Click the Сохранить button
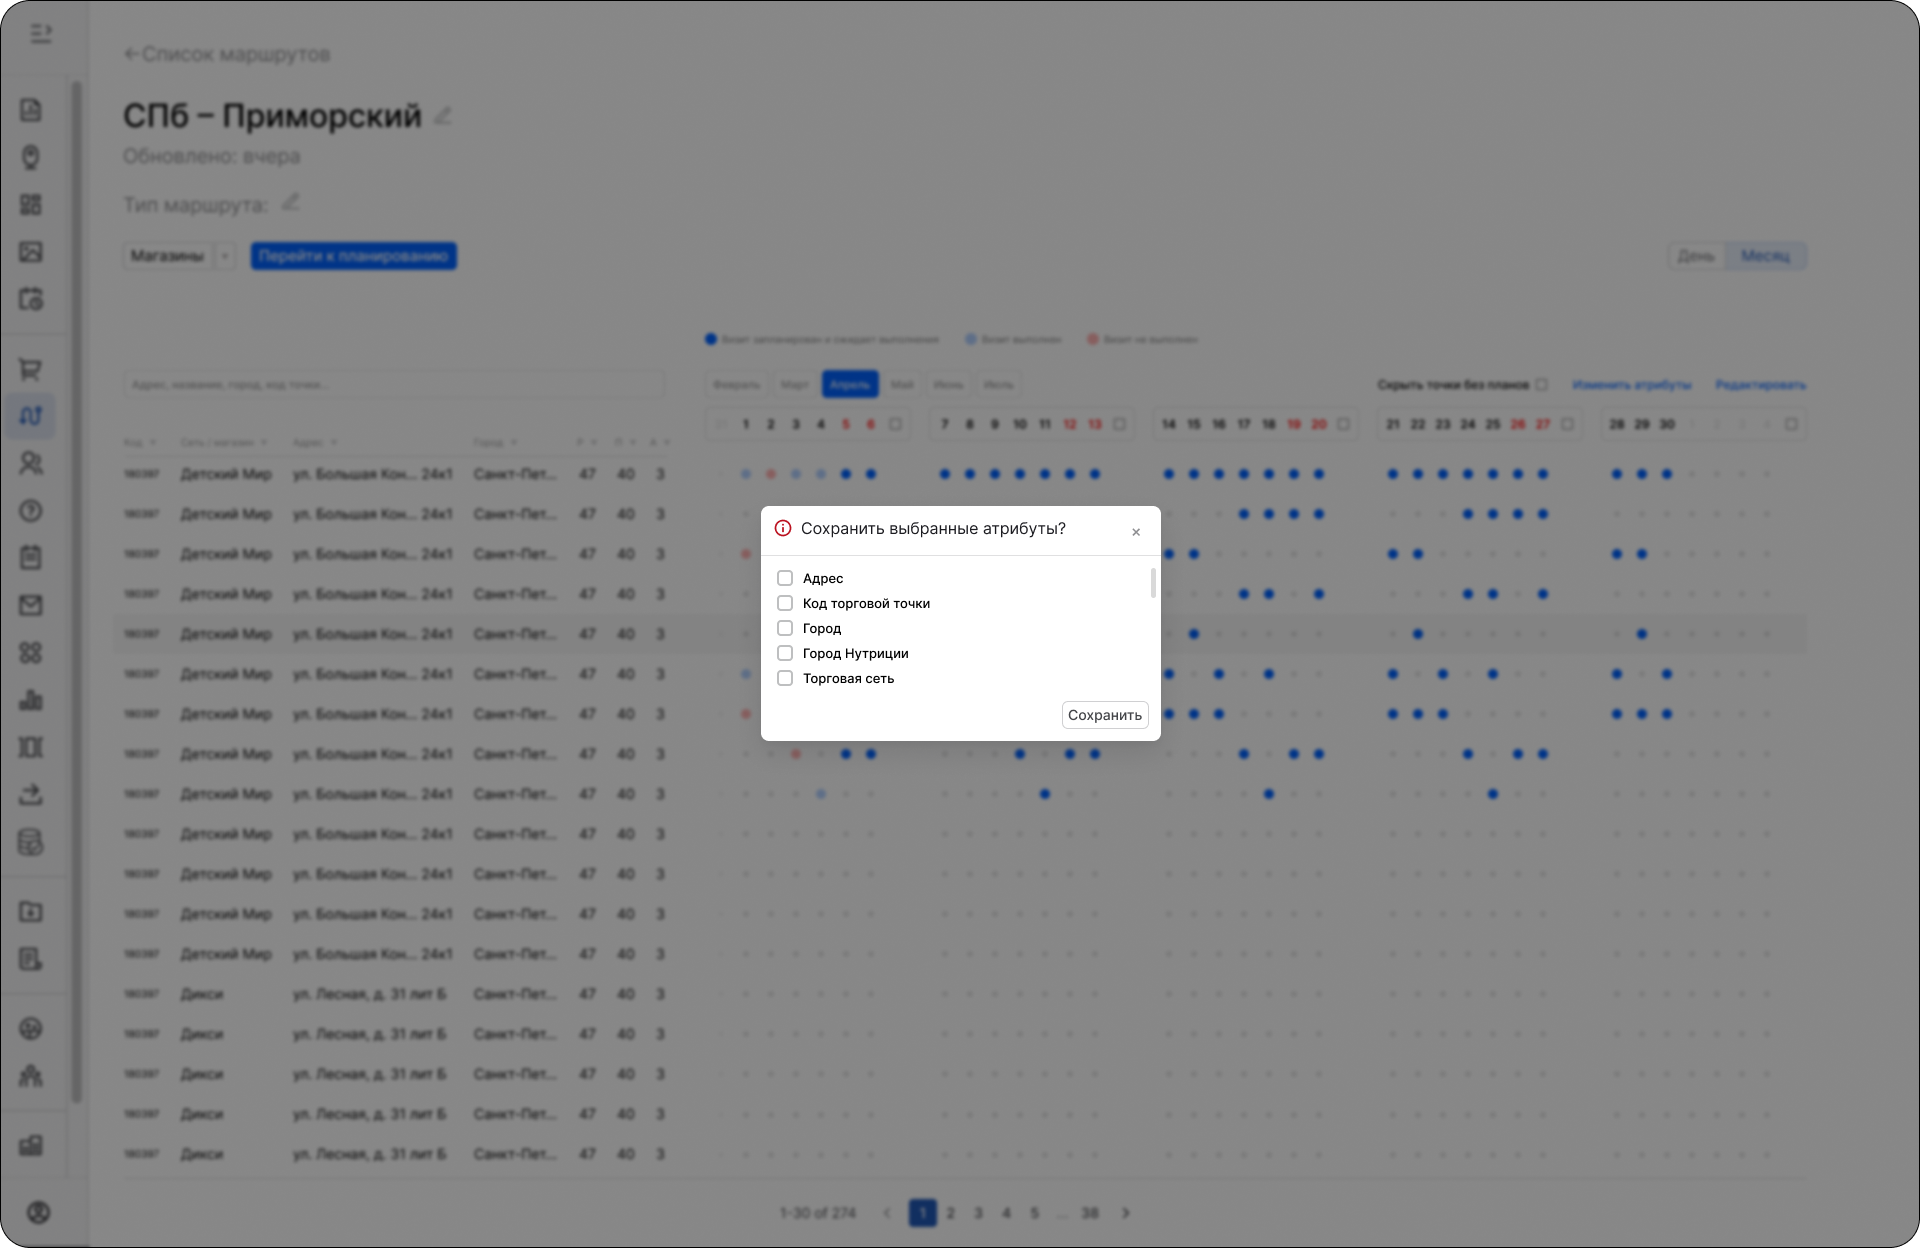Screen dimensions: 1920x1248 (1104, 715)
